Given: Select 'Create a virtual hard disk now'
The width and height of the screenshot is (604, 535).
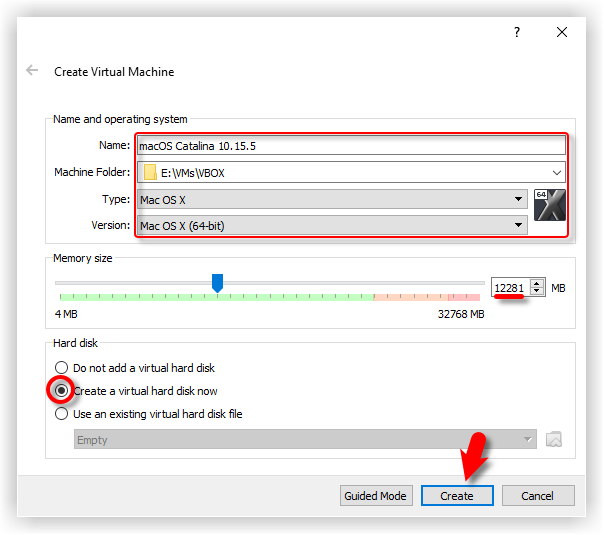Looking at the screenshot, I should [62, 391].
